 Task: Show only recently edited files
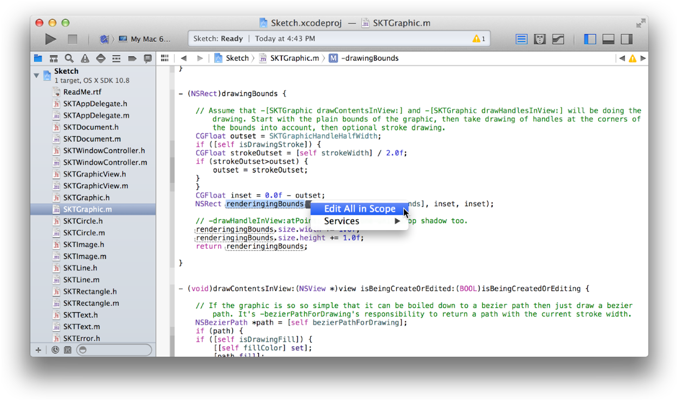point(55,350)
